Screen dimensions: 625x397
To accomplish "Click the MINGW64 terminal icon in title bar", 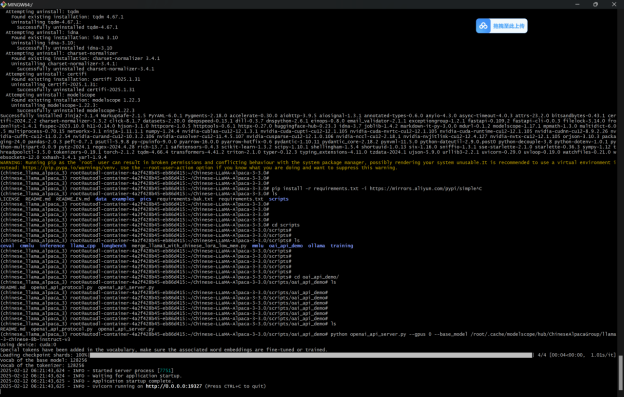I will click(4, 4).
